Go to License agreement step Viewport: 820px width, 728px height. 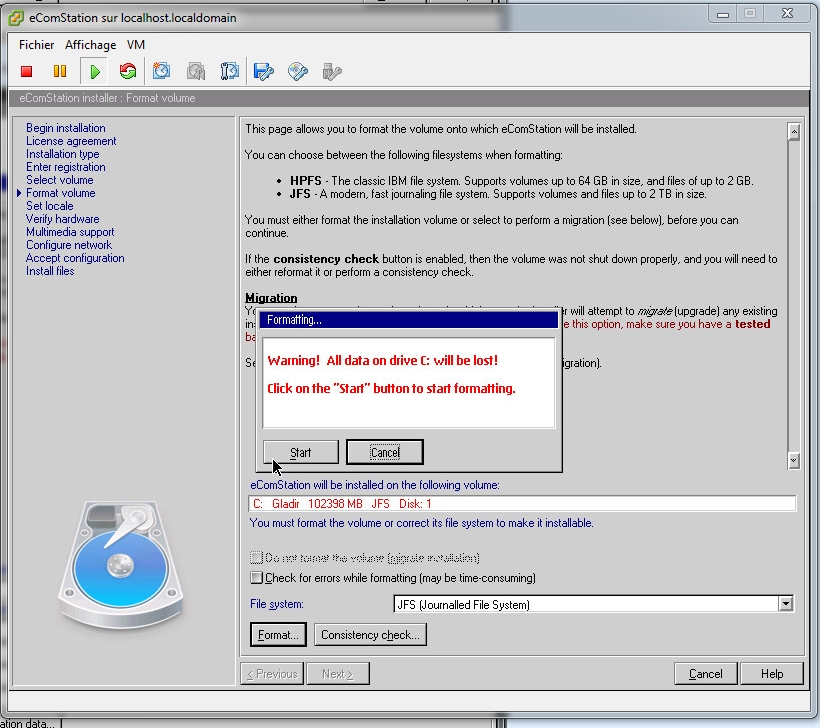pos(71,141)
